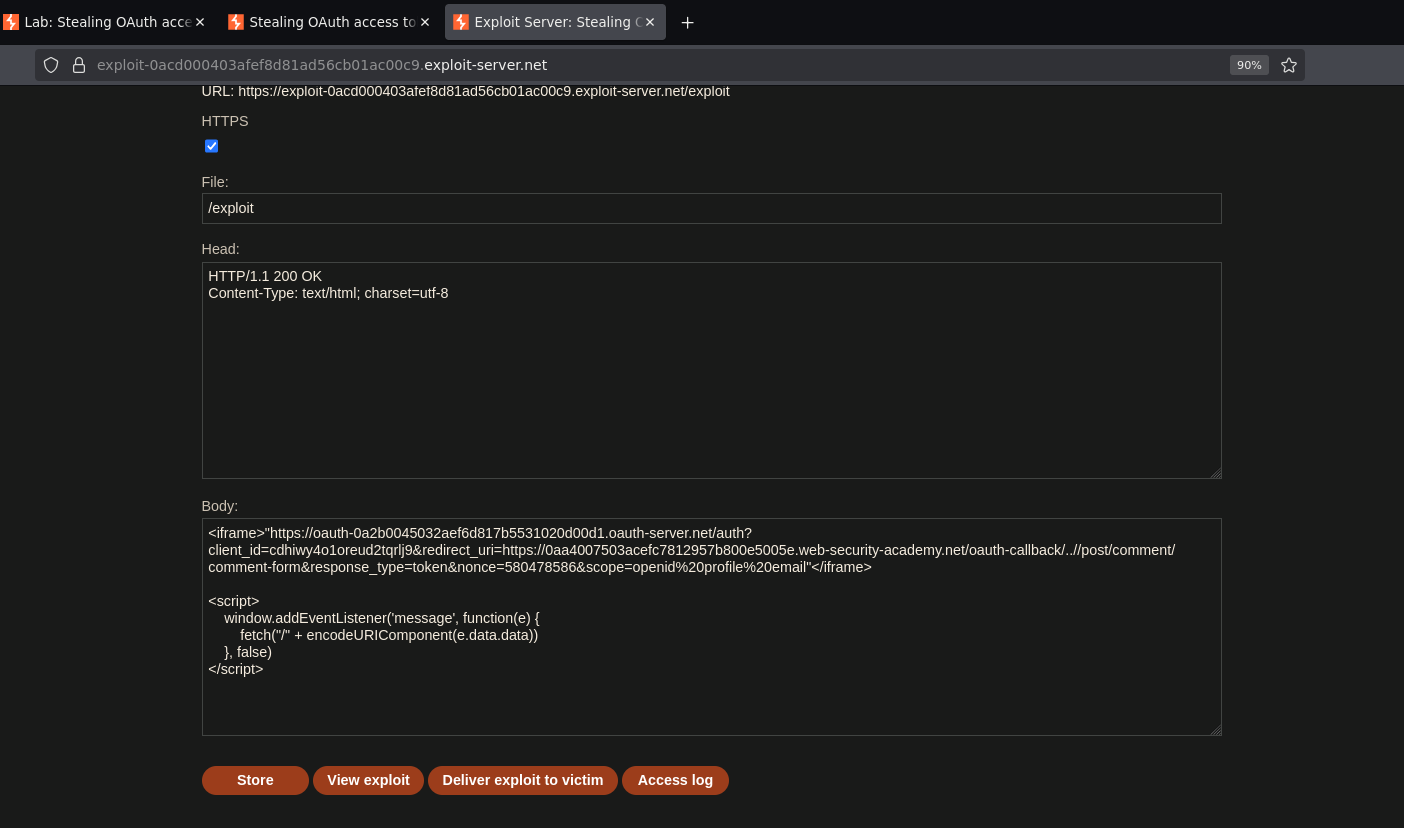Click the Store button
The width and height of the screenshot is (1404, 828).
(x=255, y=780)
